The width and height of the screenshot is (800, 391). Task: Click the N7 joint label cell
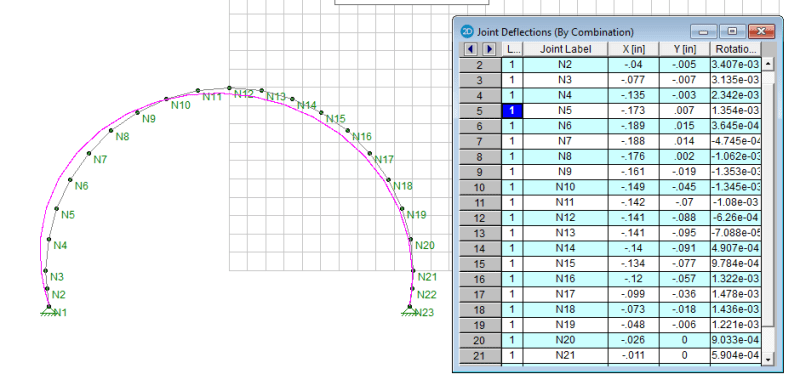(565, 141)
